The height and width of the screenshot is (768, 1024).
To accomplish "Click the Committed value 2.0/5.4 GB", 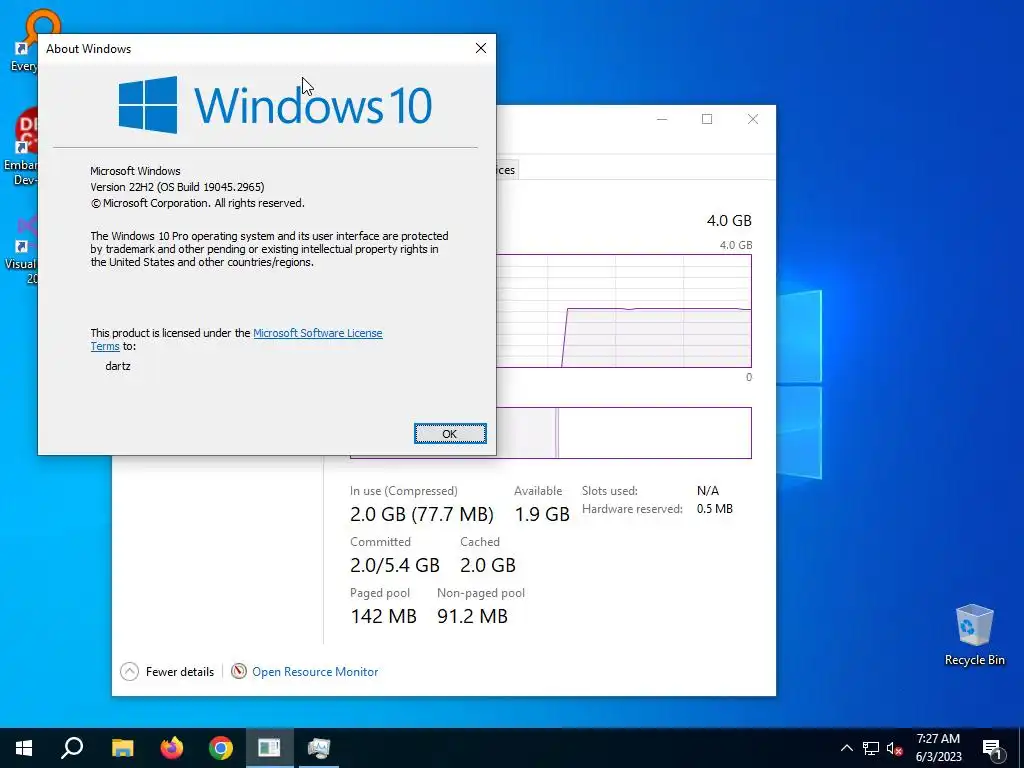I will (x=395, y=565).
